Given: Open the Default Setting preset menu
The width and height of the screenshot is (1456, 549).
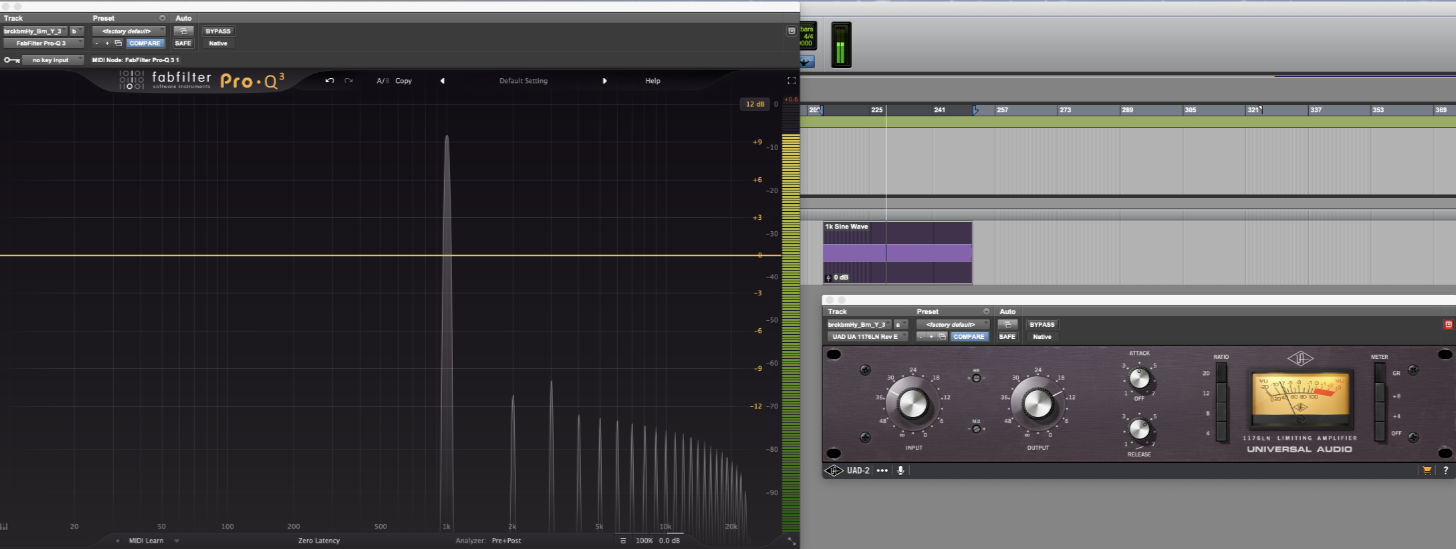Looking at the screenshot, I should [523, 81].
